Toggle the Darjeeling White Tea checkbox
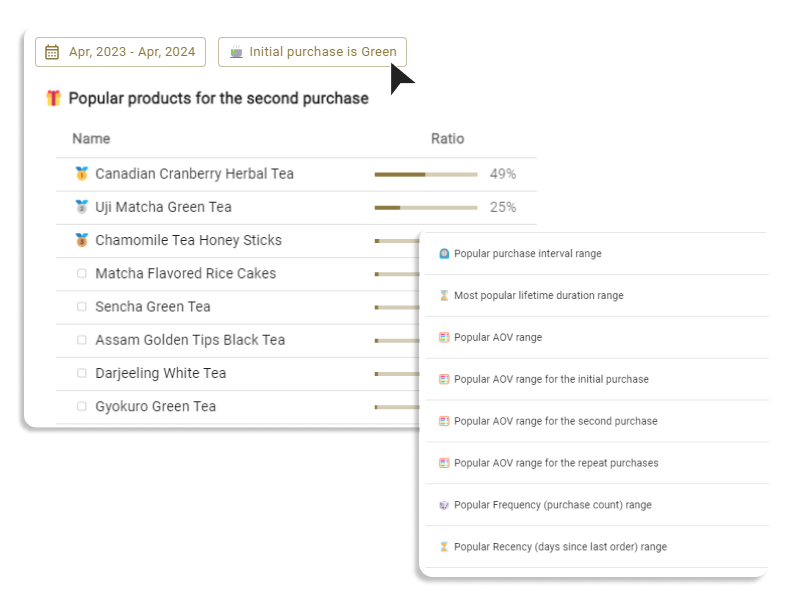Image resolution: width=800 pixels, height=600 pixels. point(82,373)
